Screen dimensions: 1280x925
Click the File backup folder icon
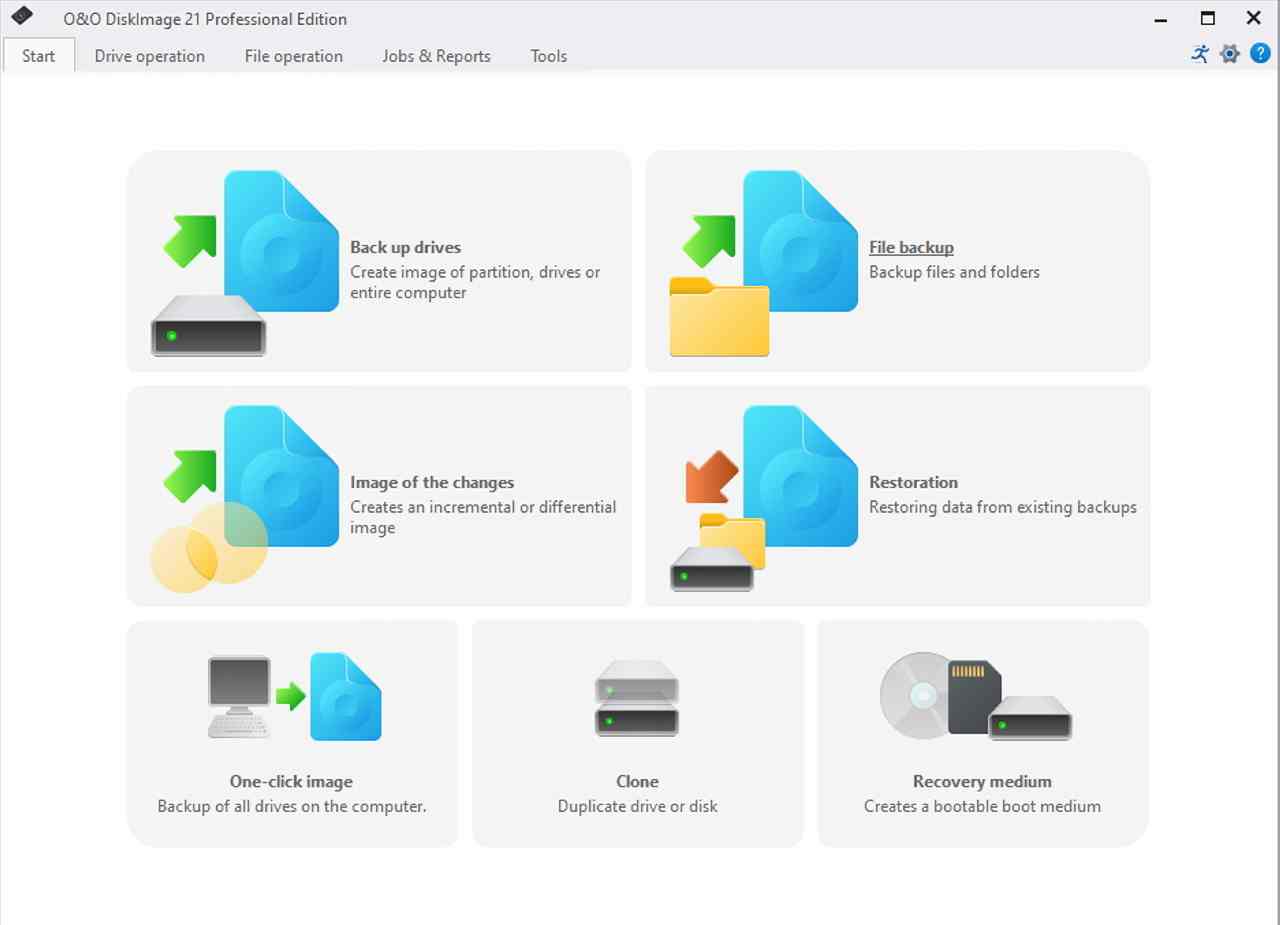(719, 316)
